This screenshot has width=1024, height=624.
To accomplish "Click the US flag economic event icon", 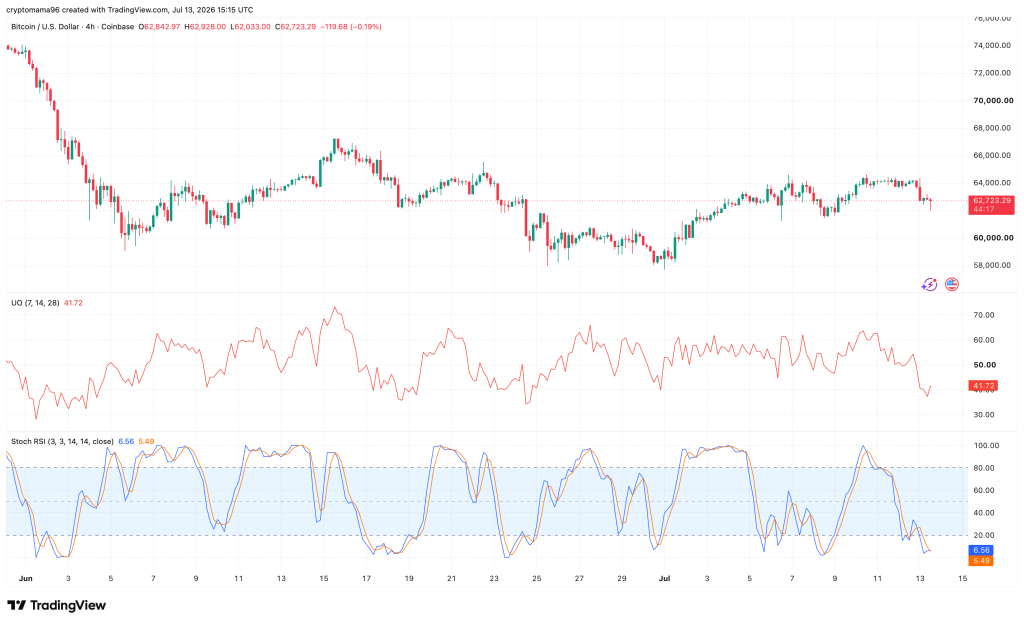I will tap(952, 285).
